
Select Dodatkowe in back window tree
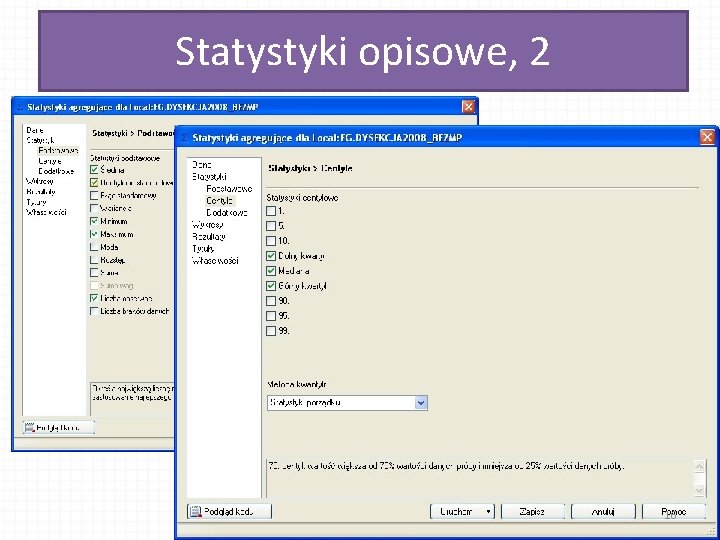56,171
